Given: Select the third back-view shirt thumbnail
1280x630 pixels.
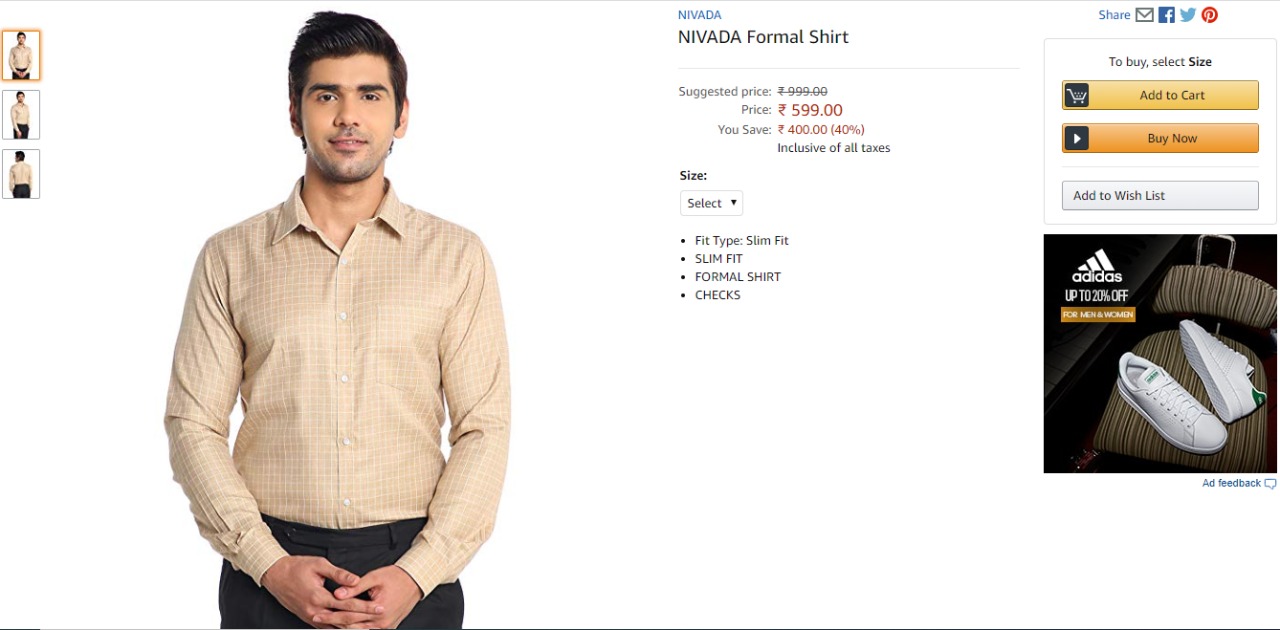Looking at the screenshot, I should (21, 174).
